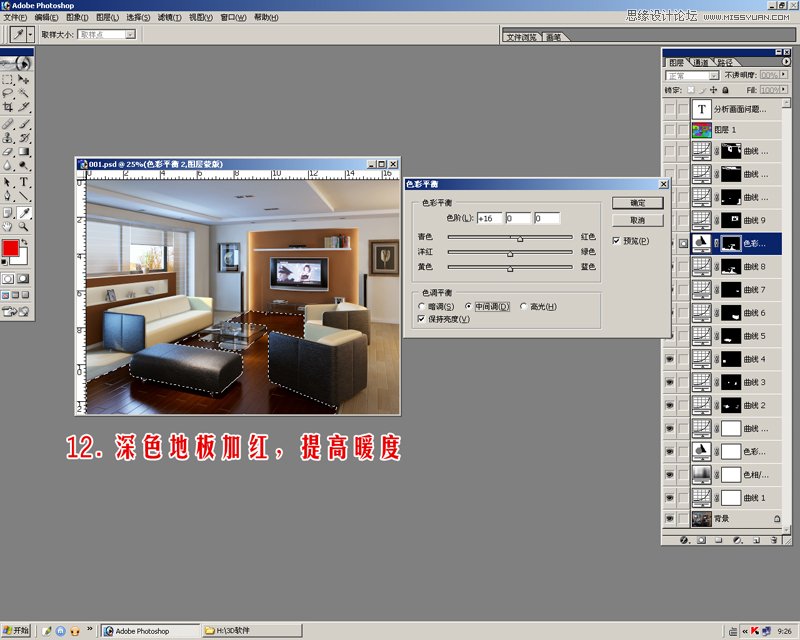Viewport: 800px width, 640px height.
Task: Click the Cyan-Red slider handle
Action: [x=519, y=239]
